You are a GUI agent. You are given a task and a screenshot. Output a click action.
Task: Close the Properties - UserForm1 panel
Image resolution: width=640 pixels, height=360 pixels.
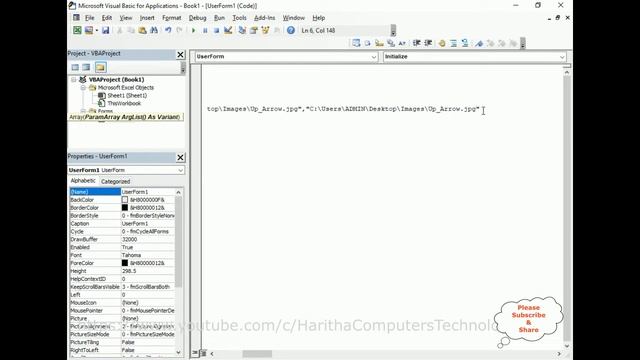pyautogui.click(x=180, y=157)
